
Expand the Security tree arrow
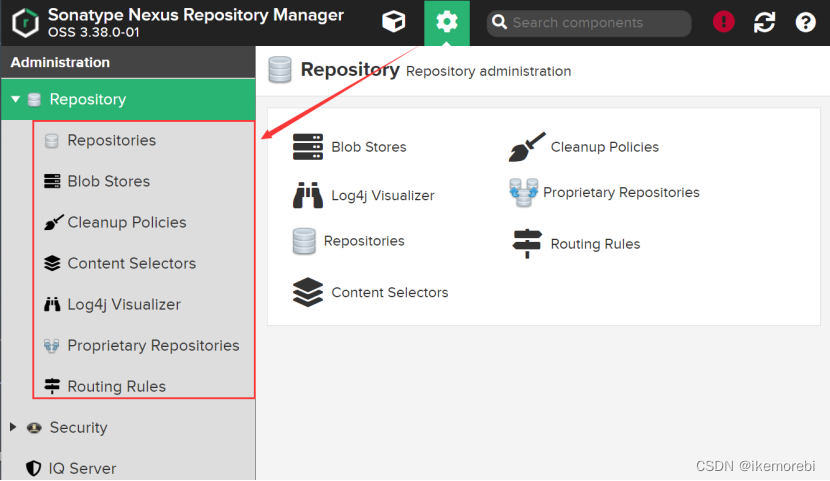13,427
